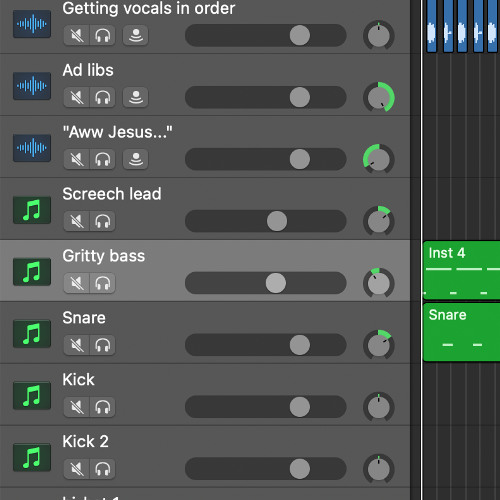Click the Ad libs pan knob
The image size is (500, 500).
[x=379, y=97]
